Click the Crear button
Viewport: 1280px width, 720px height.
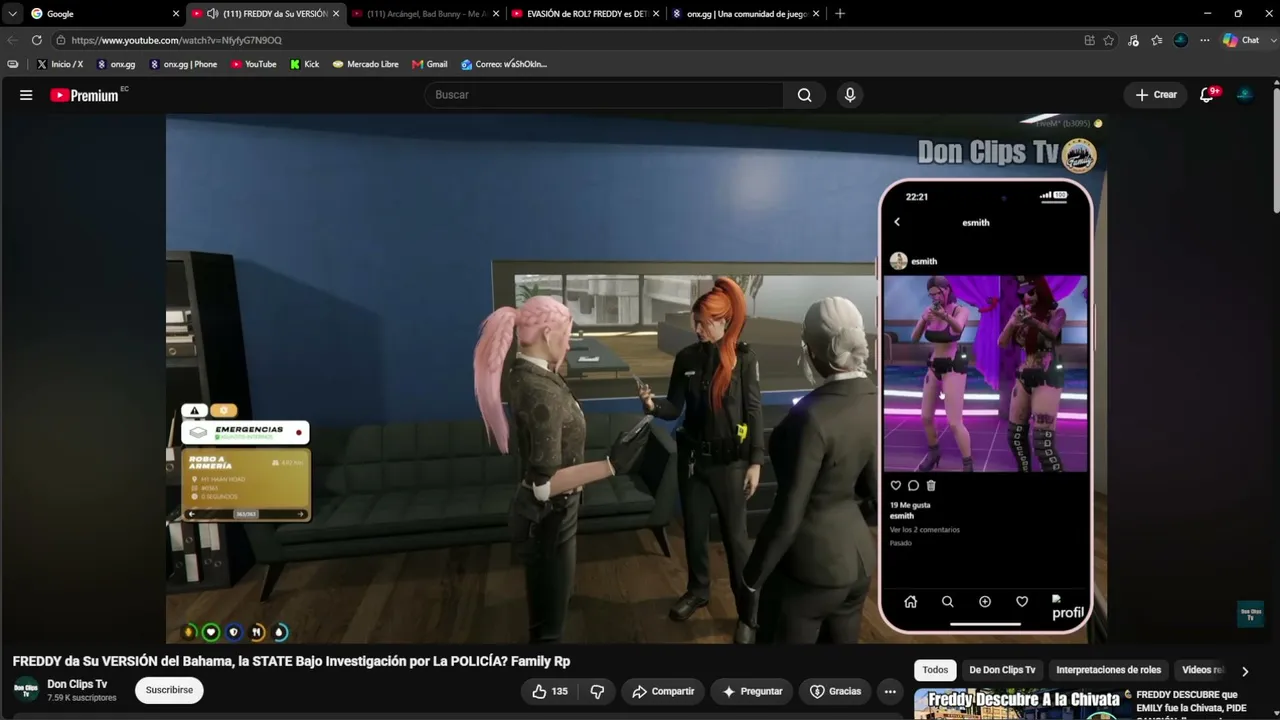[1156, 95]
